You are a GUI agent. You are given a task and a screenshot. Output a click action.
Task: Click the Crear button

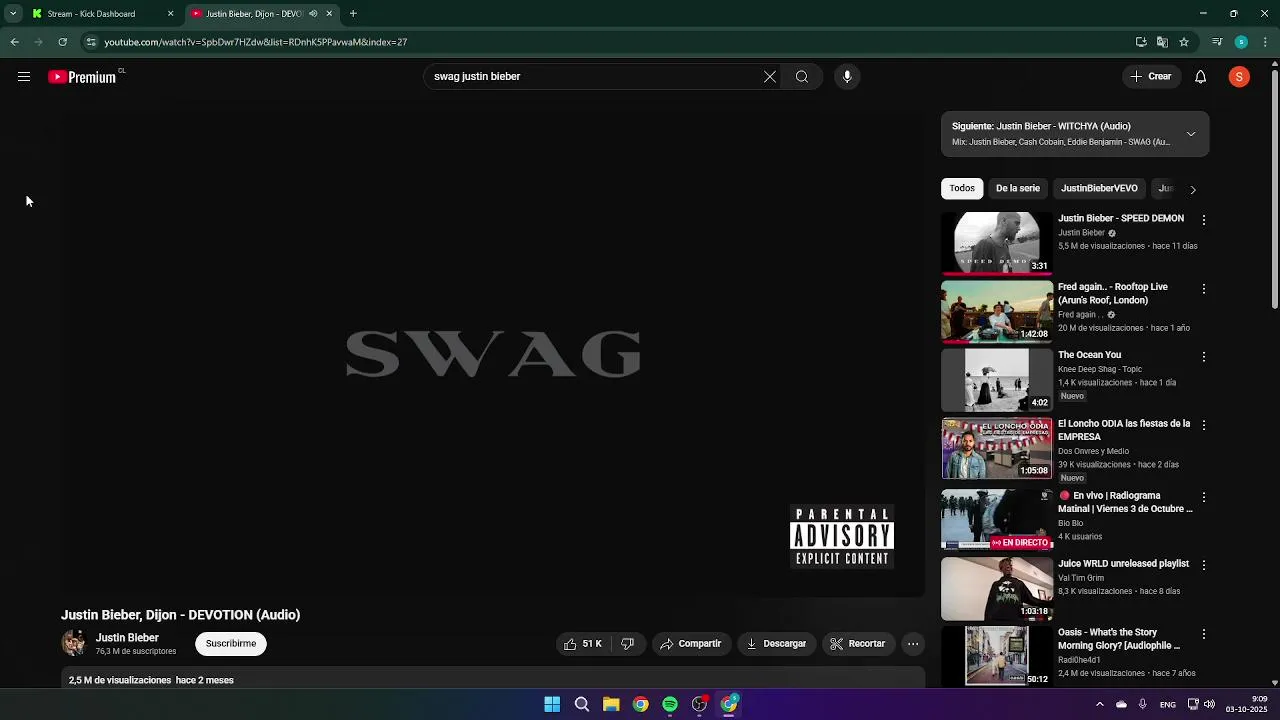[1151, 77]
